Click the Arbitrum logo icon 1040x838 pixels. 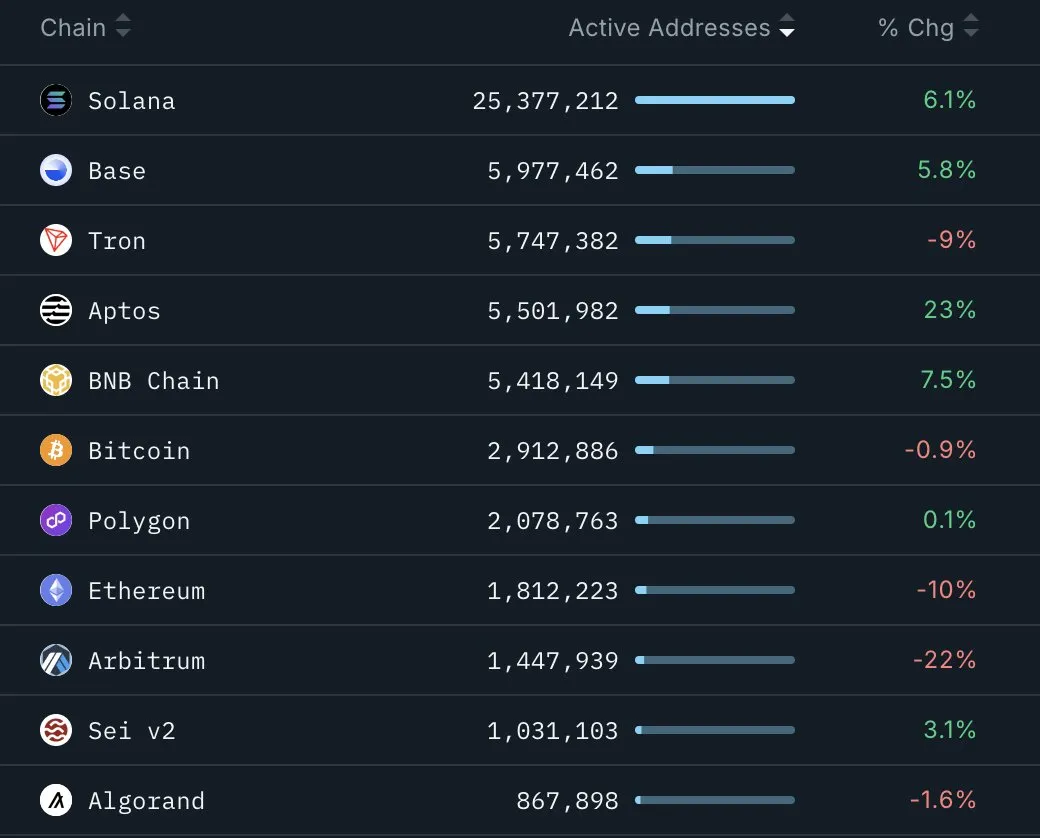(x=56, y=660)
